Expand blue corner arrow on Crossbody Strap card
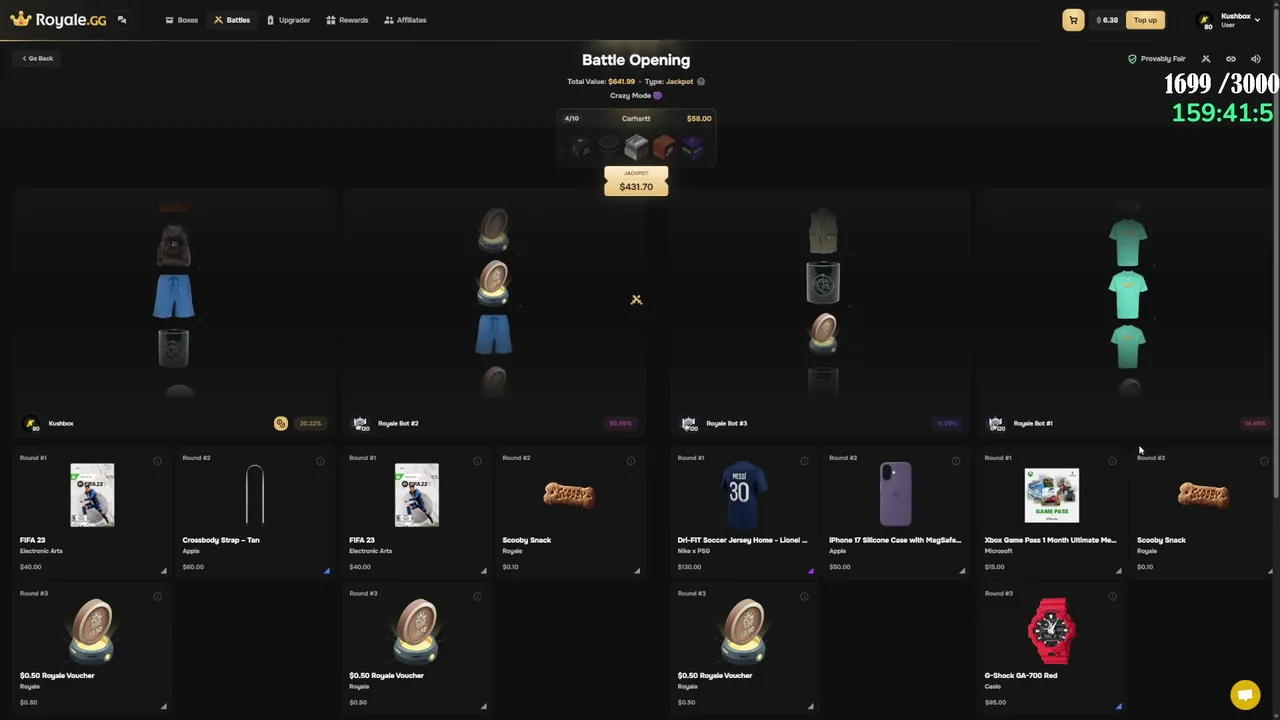 [327, 571]
